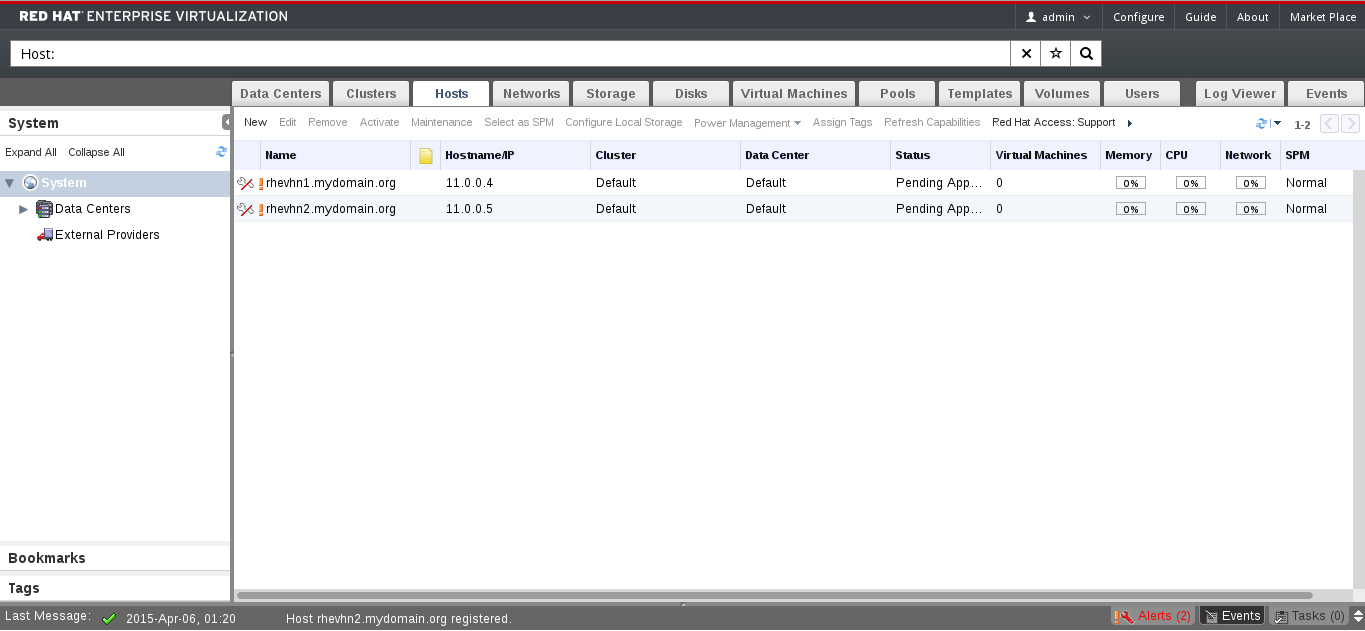Open the Storage tab

(610, 93)
